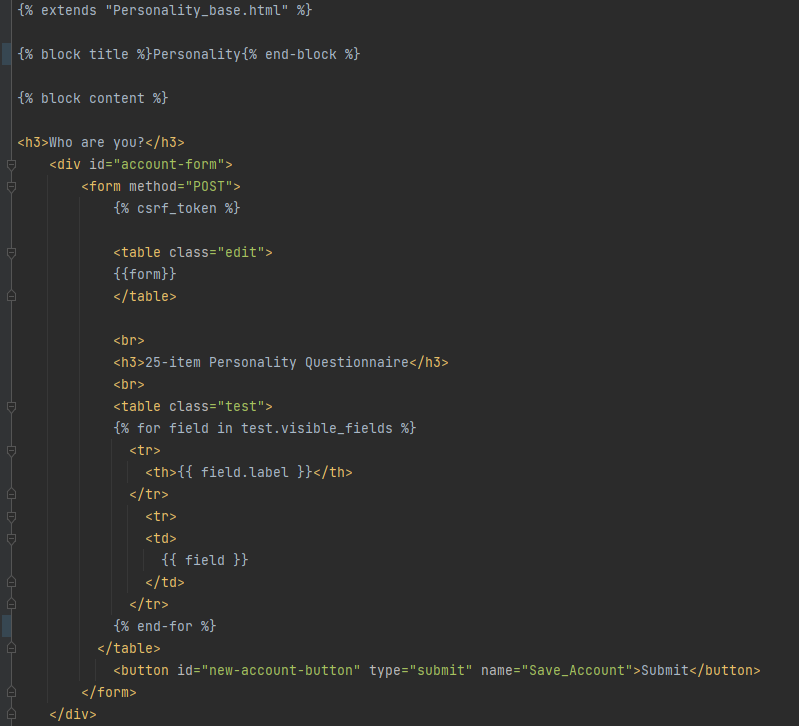Collapse the table class="edit" fold marker

click(x=11, y=253)
